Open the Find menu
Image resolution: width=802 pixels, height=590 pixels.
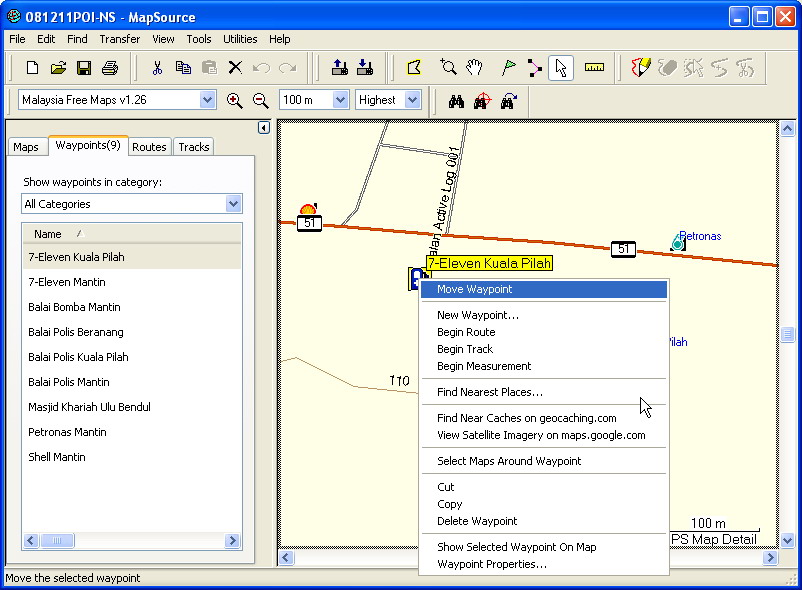click(77, 39)
